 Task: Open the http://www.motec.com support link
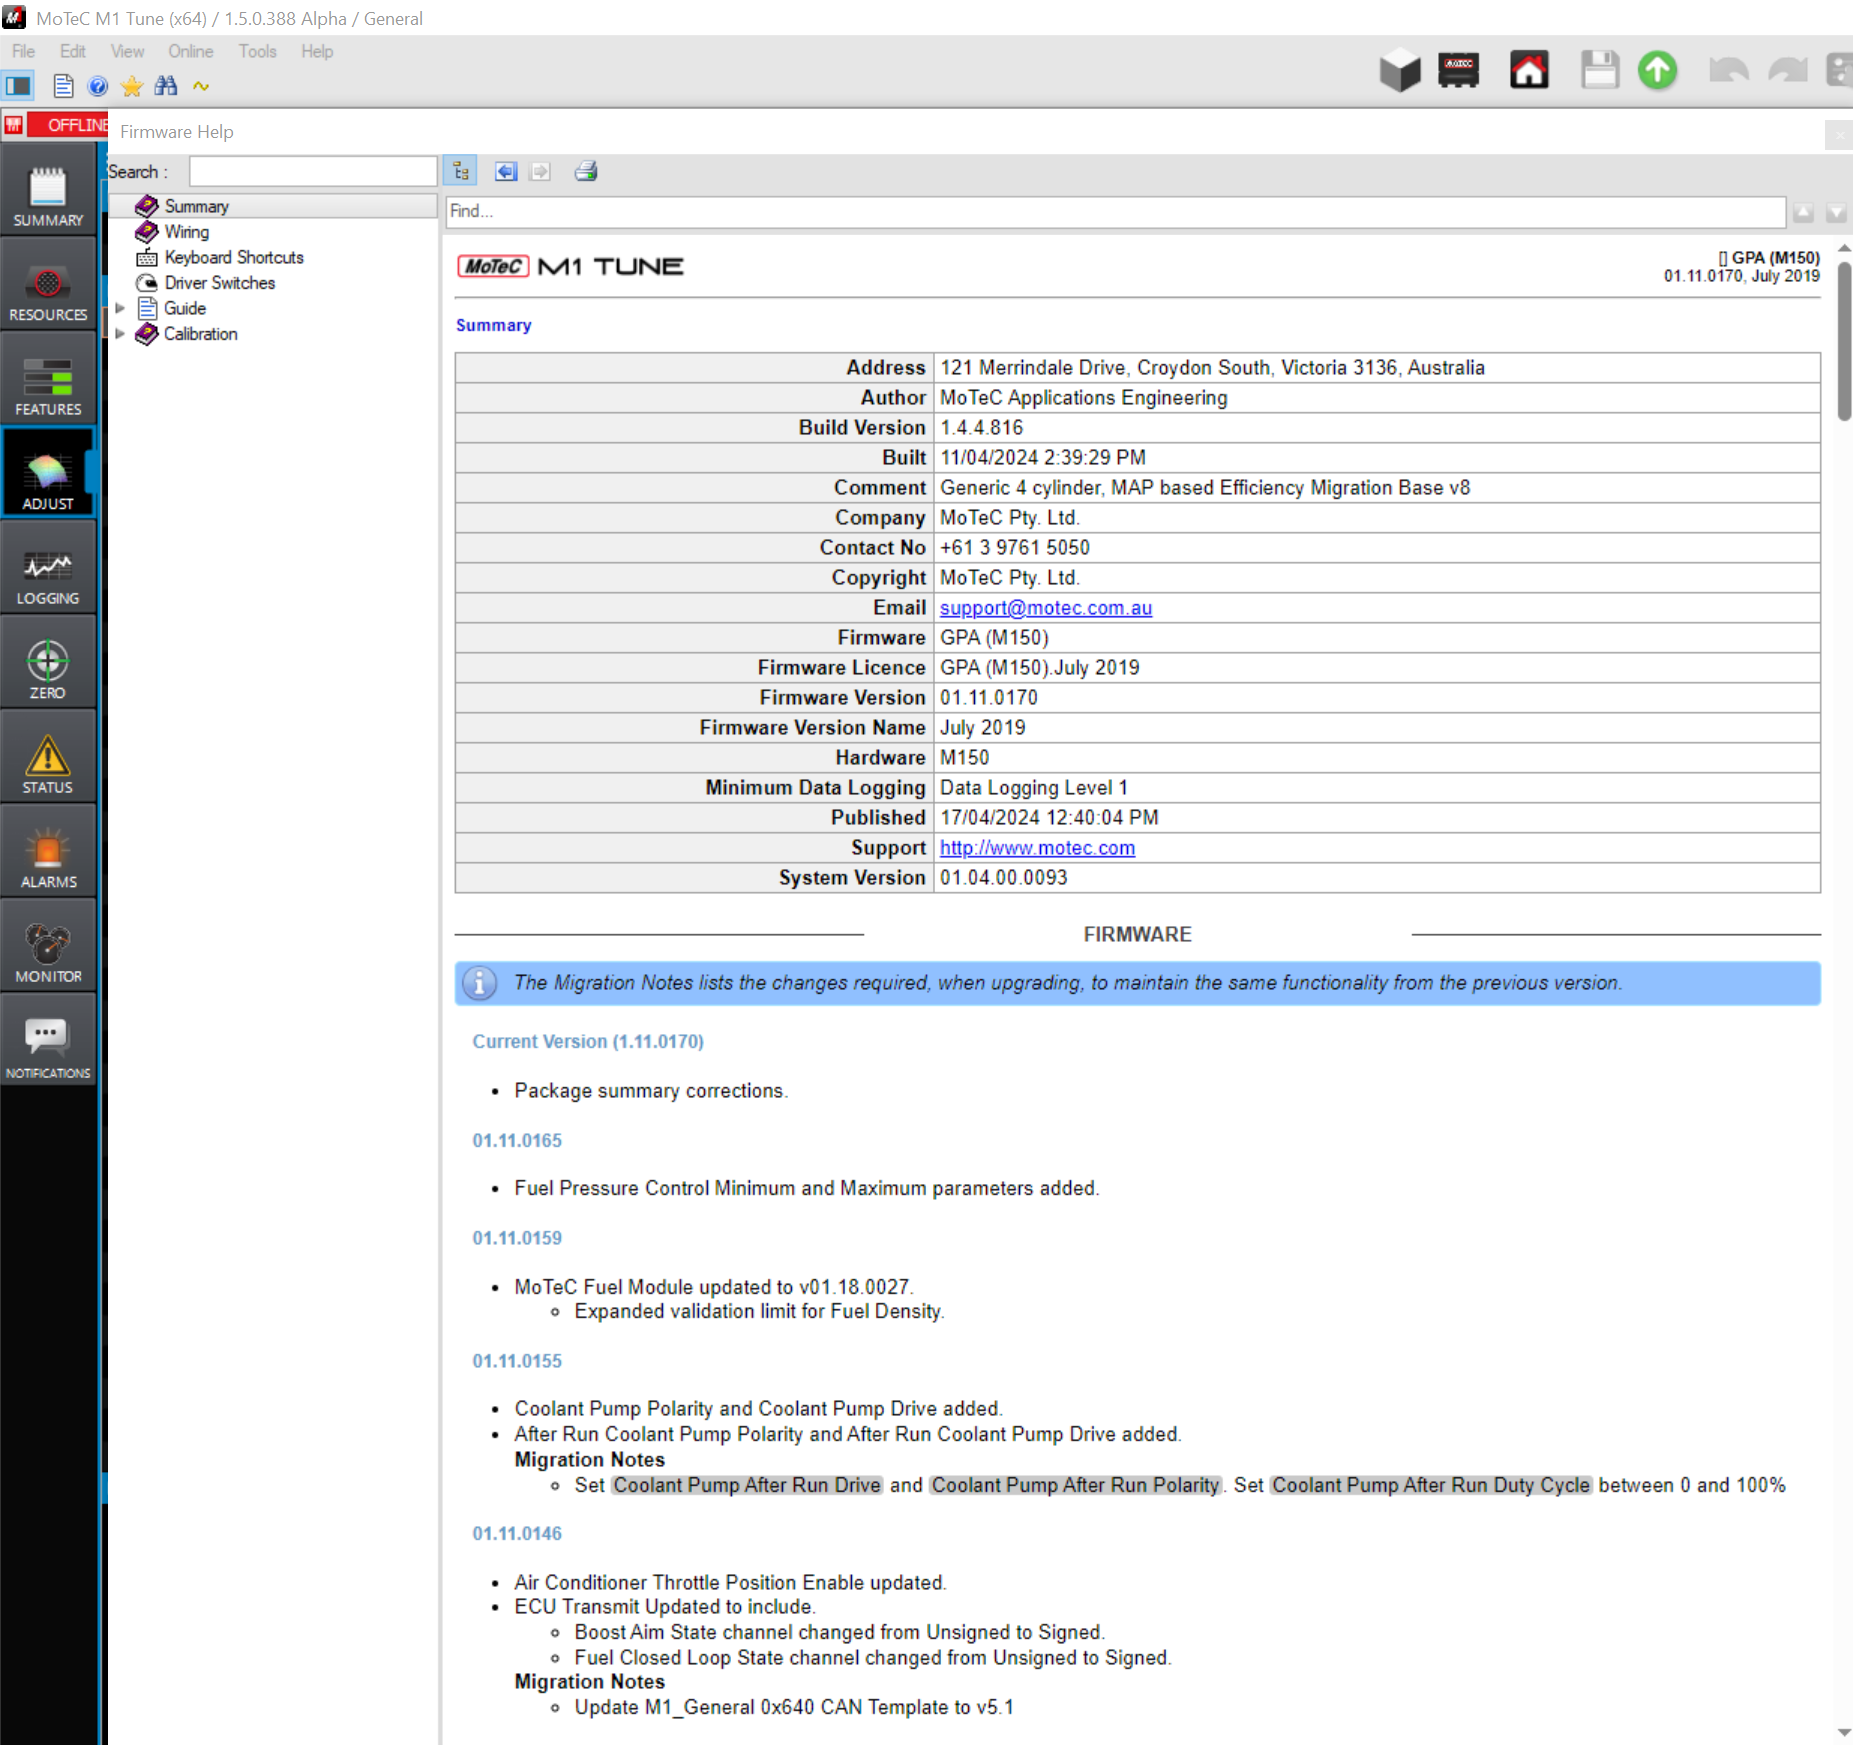(x=1037, y=848)
